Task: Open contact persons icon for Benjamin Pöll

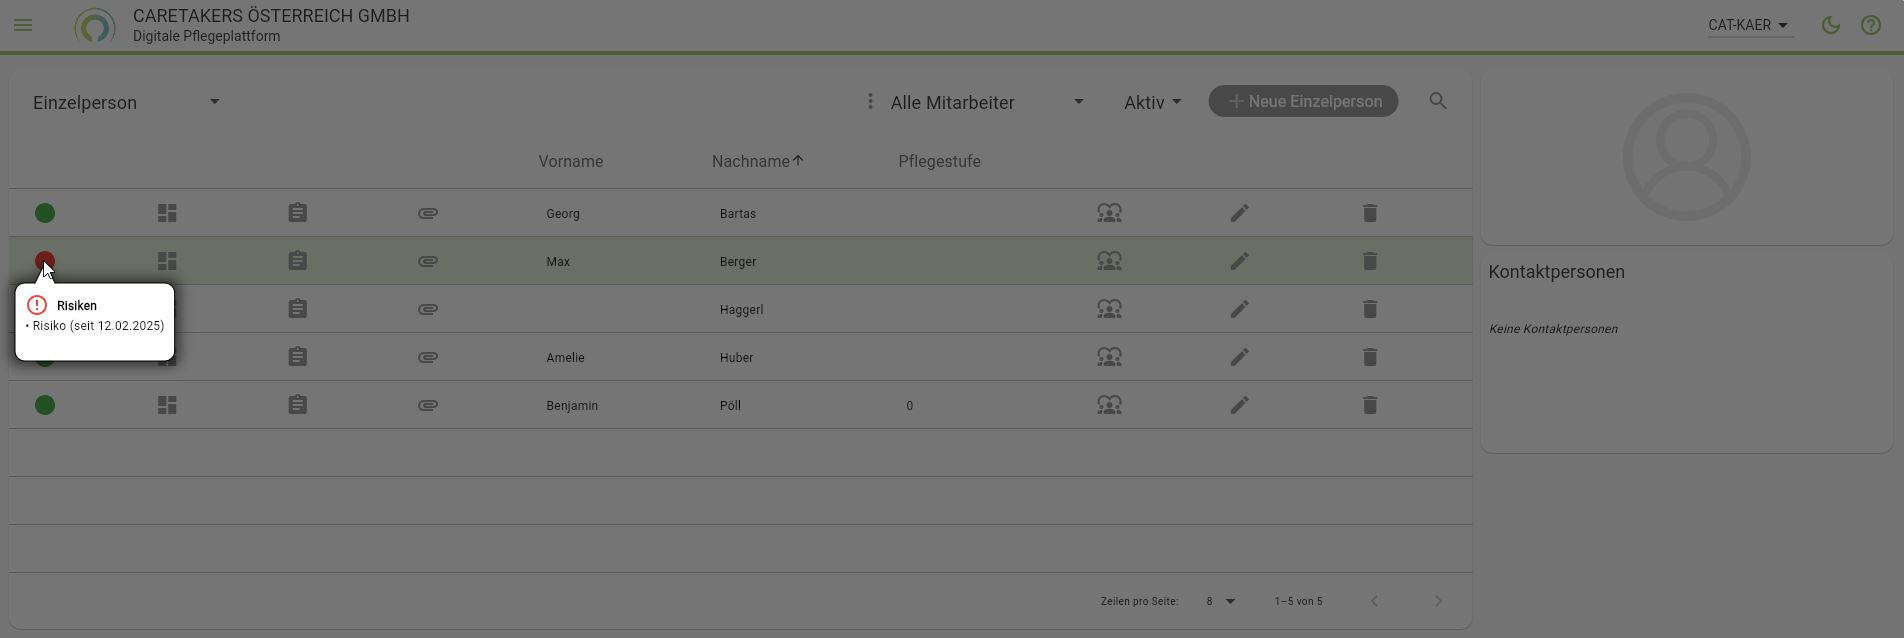Action: pos(1109,405)
